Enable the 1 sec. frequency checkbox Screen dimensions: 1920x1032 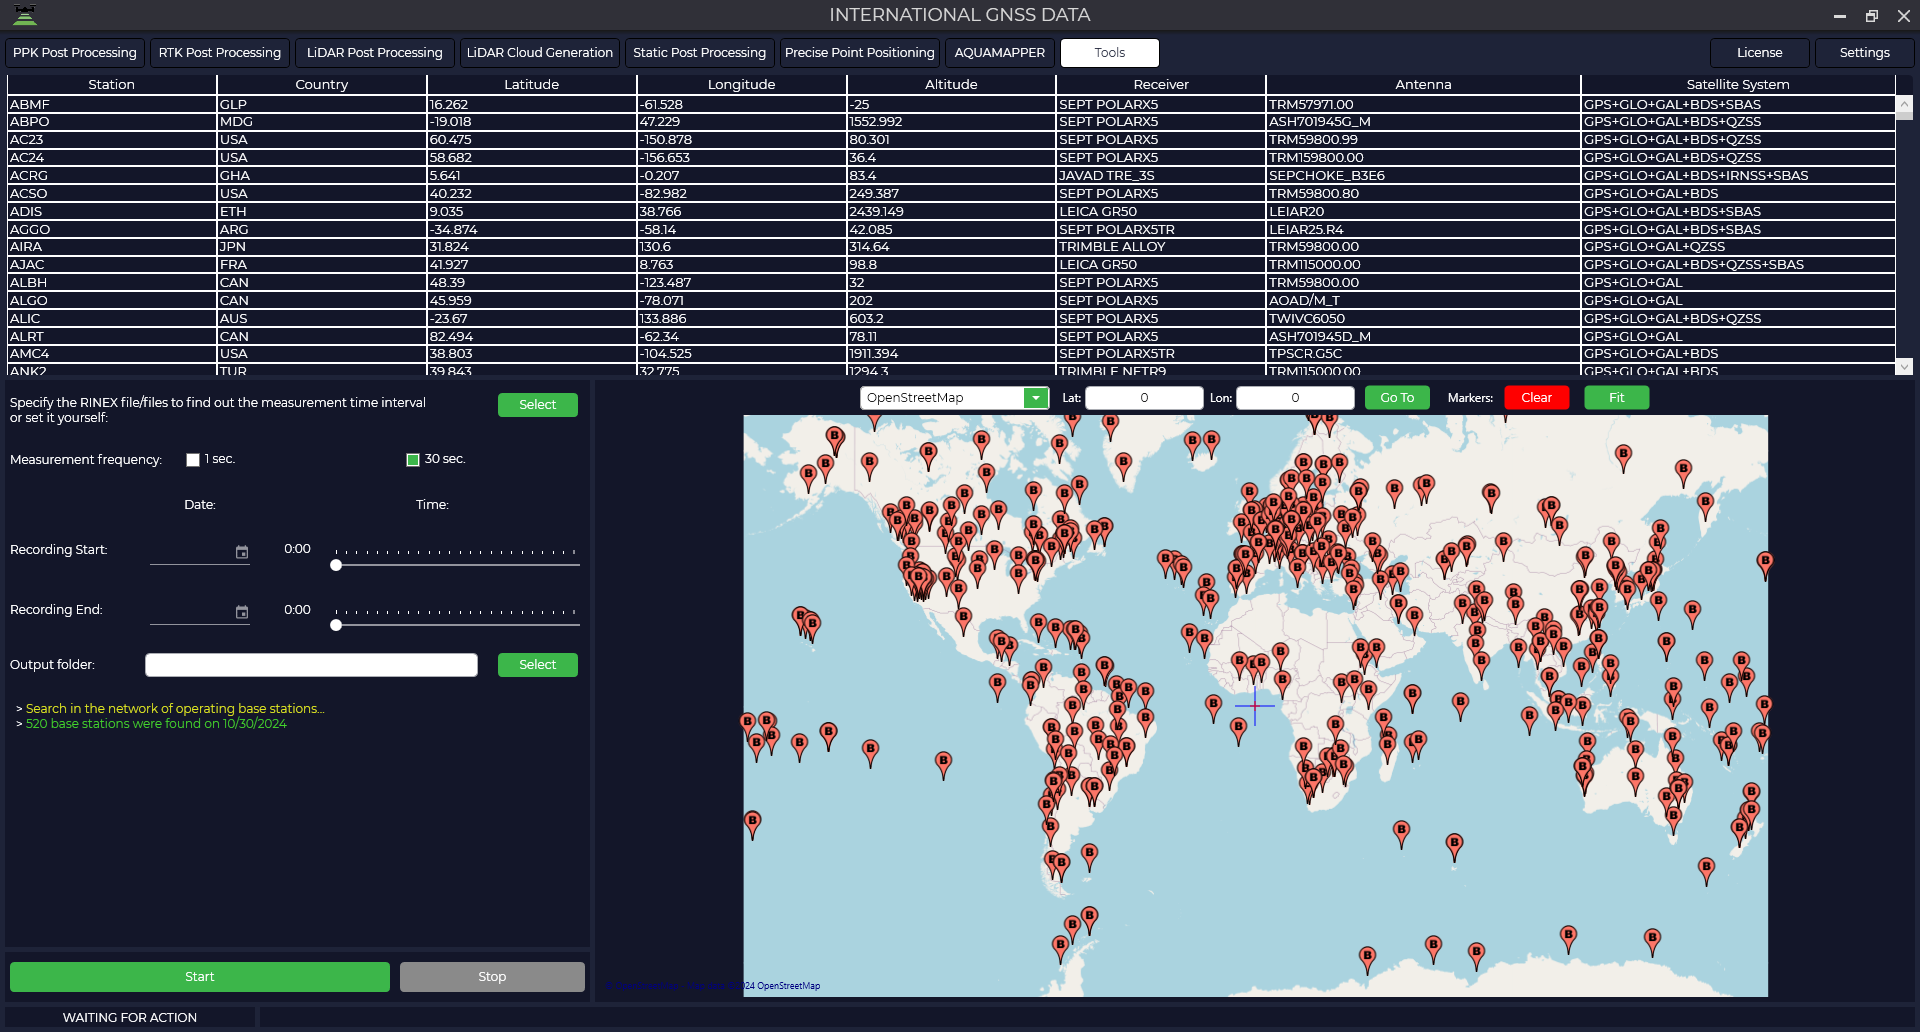click(193, 460)
